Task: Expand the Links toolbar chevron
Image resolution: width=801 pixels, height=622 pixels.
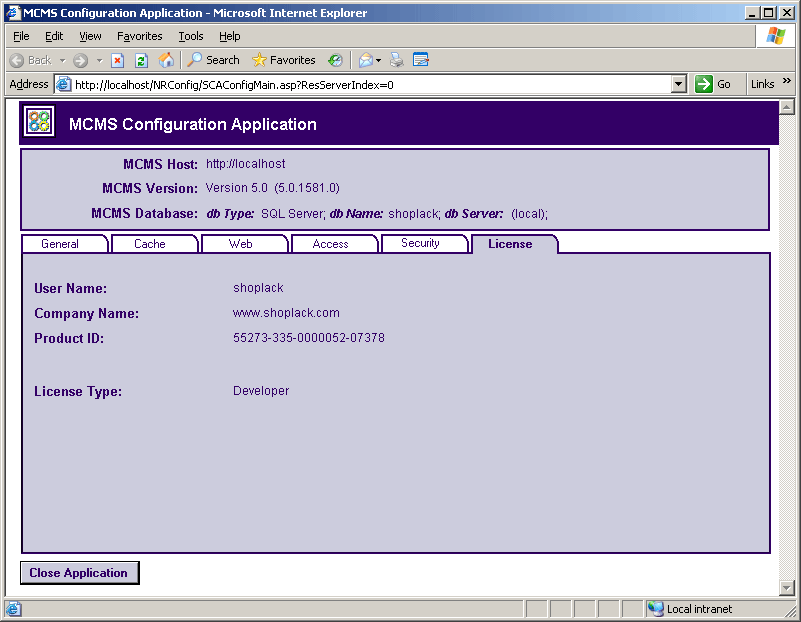Action: click(x=787, y=81)
